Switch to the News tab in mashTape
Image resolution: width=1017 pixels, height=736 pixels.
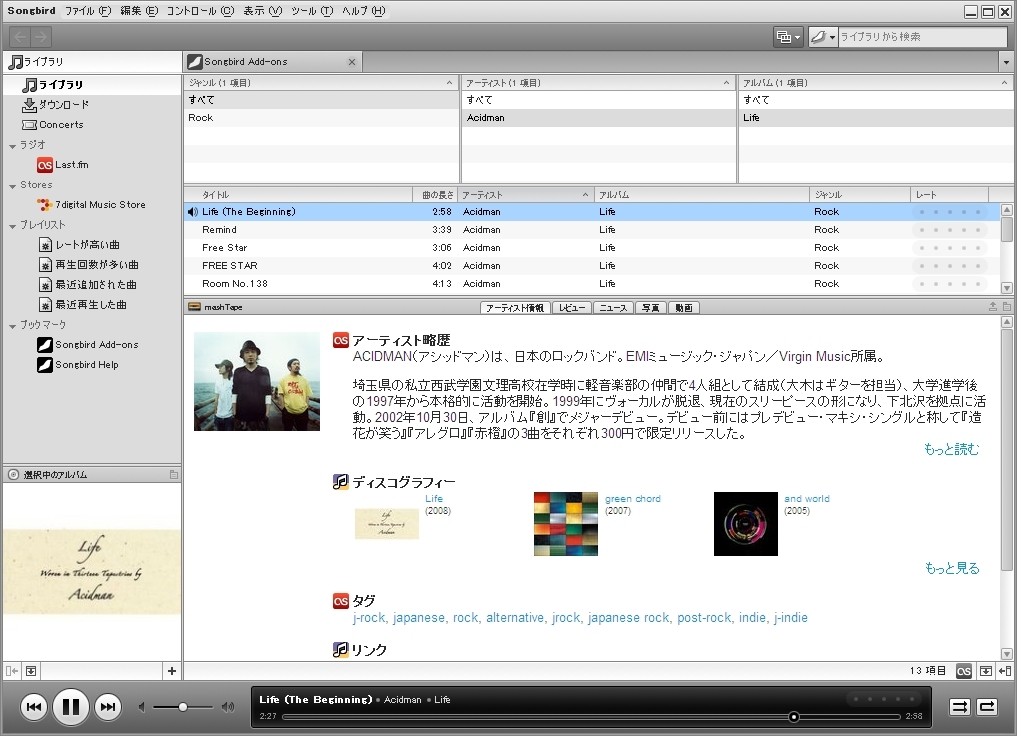[614, 308]
